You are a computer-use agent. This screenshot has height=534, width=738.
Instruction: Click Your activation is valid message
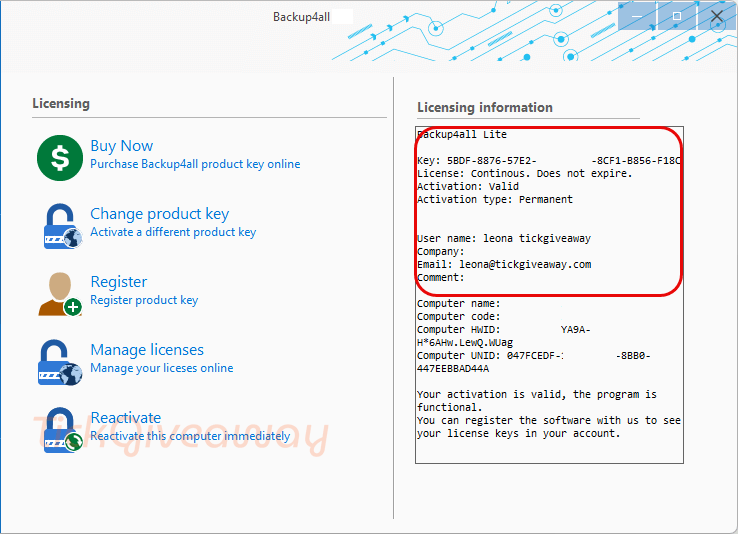[x=537, y=400]
